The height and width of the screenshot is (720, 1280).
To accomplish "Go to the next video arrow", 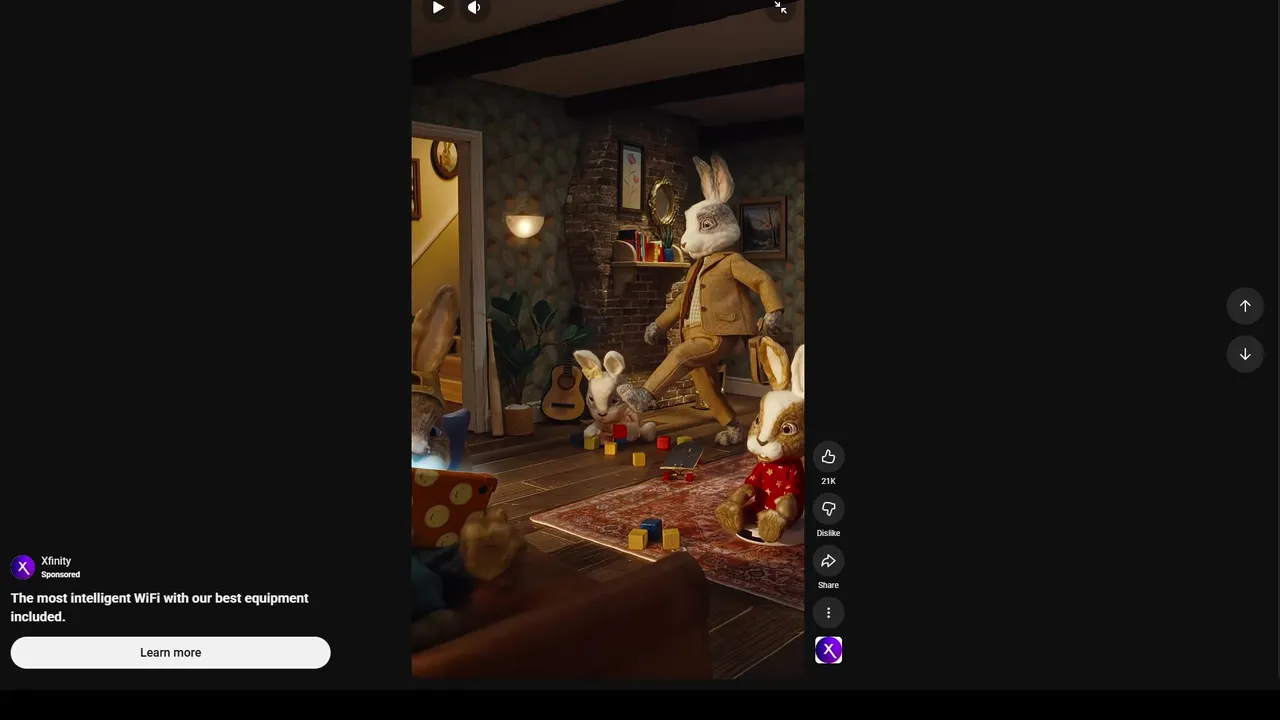I will click(x=1245, y=354).
